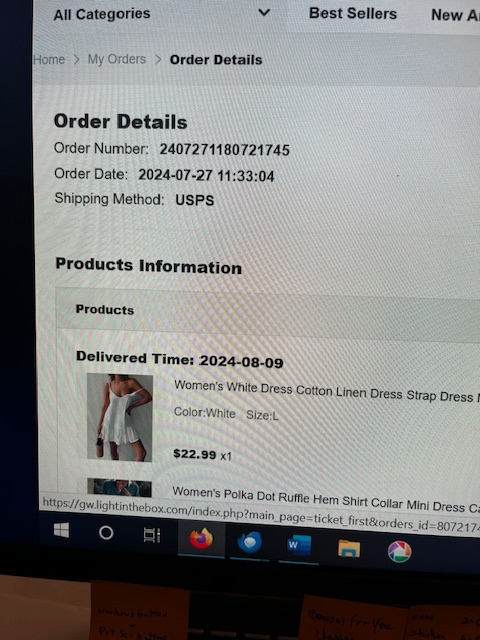The height and width of the screenshot is (640, 480).
Task: Navigate to My Orders breadcrumb
Action: coord(117,60)
